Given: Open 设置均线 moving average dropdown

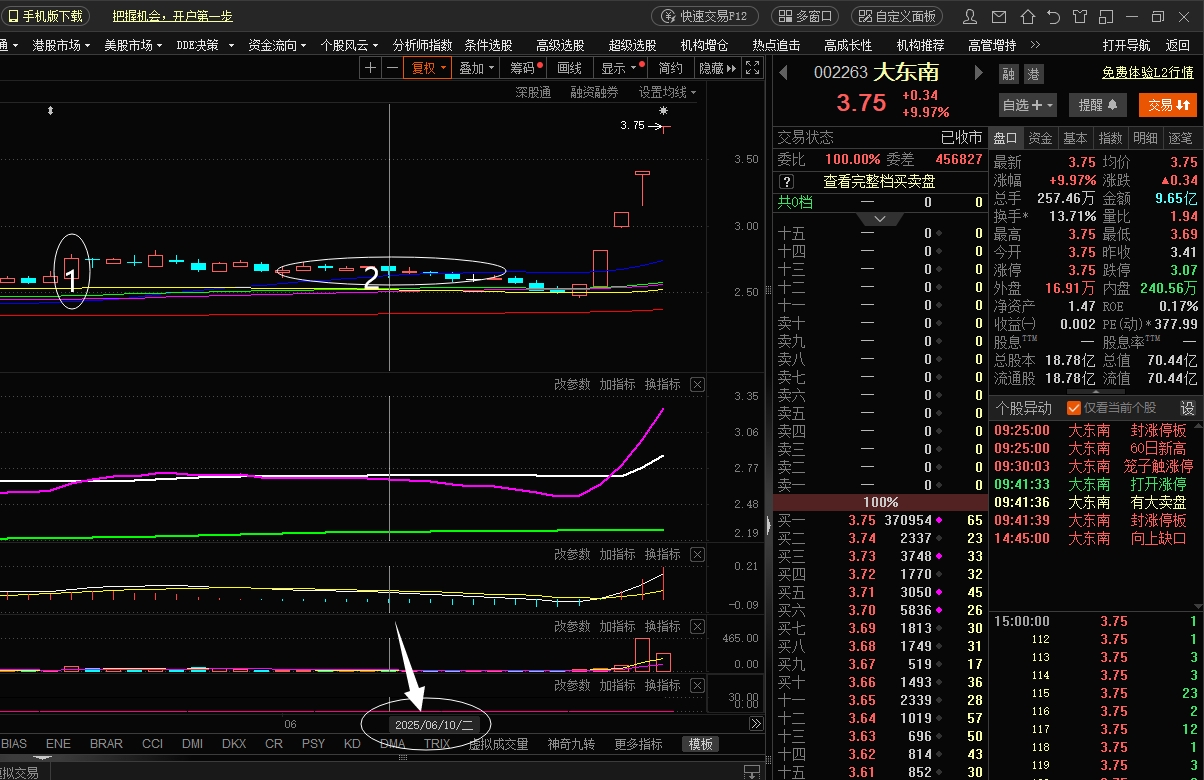Looking at the screenshot, I should 668,92.
